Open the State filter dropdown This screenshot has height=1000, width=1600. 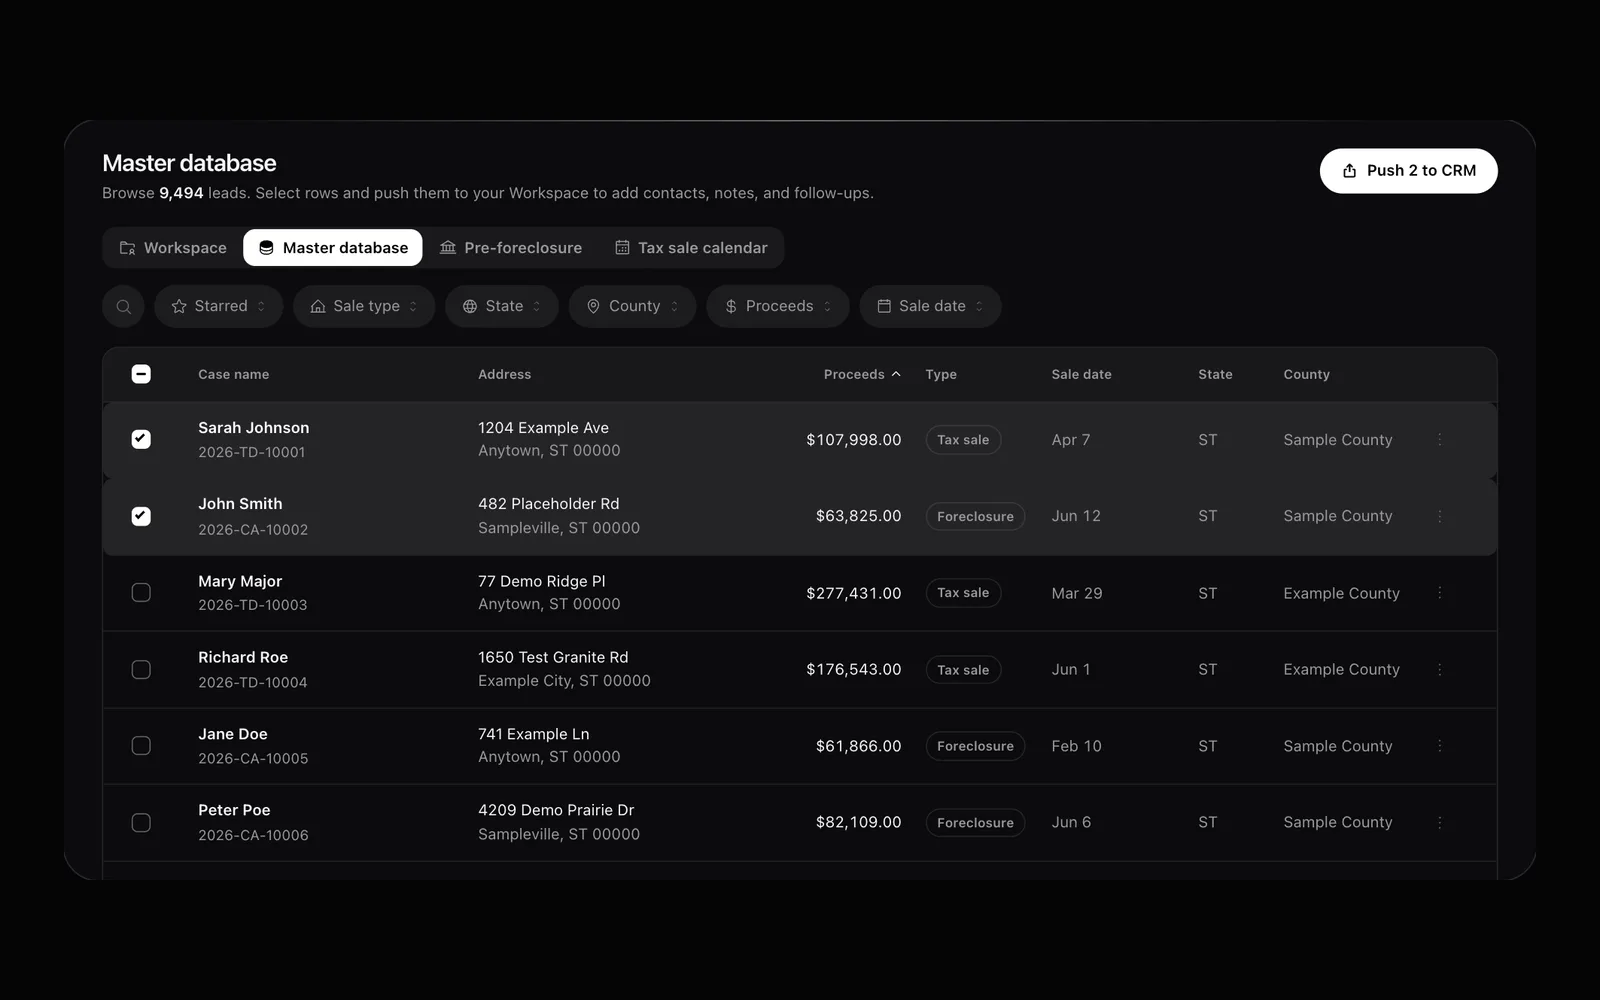point(502,306)
